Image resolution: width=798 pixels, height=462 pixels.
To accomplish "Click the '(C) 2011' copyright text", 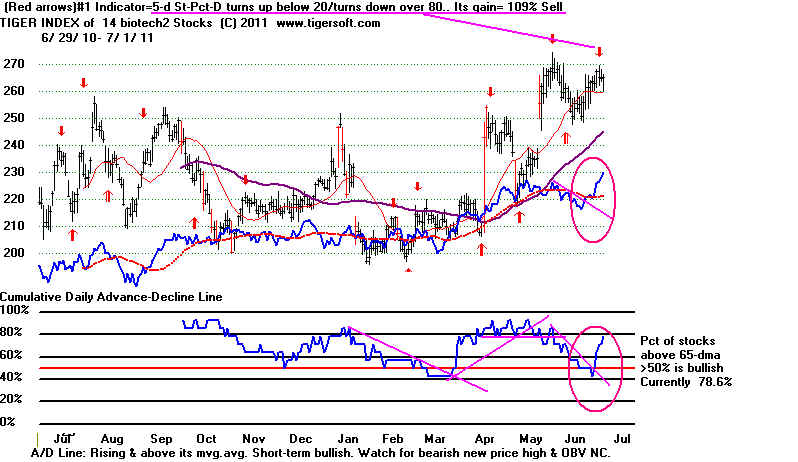I will 244,23.
